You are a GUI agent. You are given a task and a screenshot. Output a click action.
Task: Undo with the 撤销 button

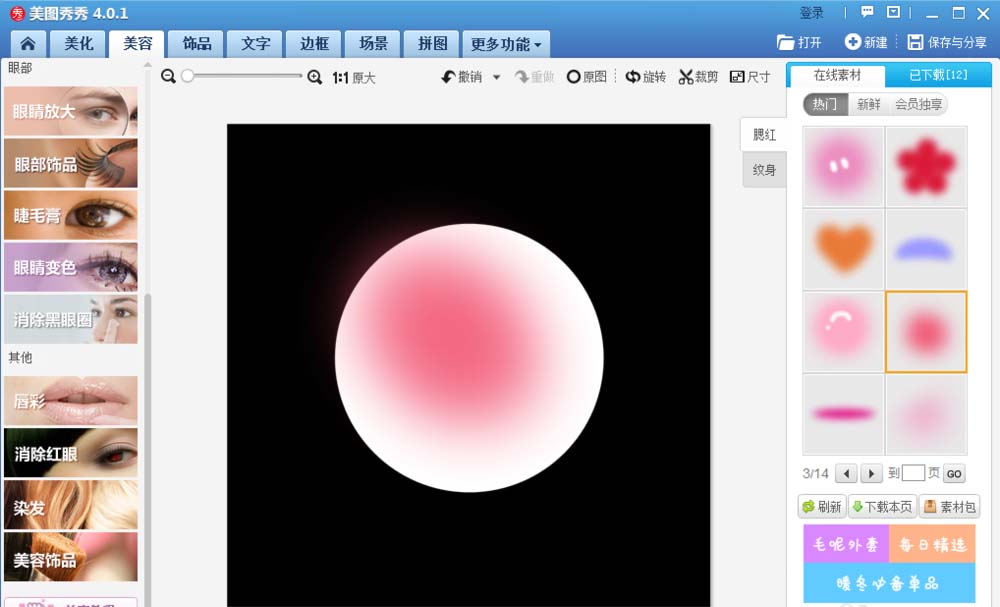[x=462, y=77]
